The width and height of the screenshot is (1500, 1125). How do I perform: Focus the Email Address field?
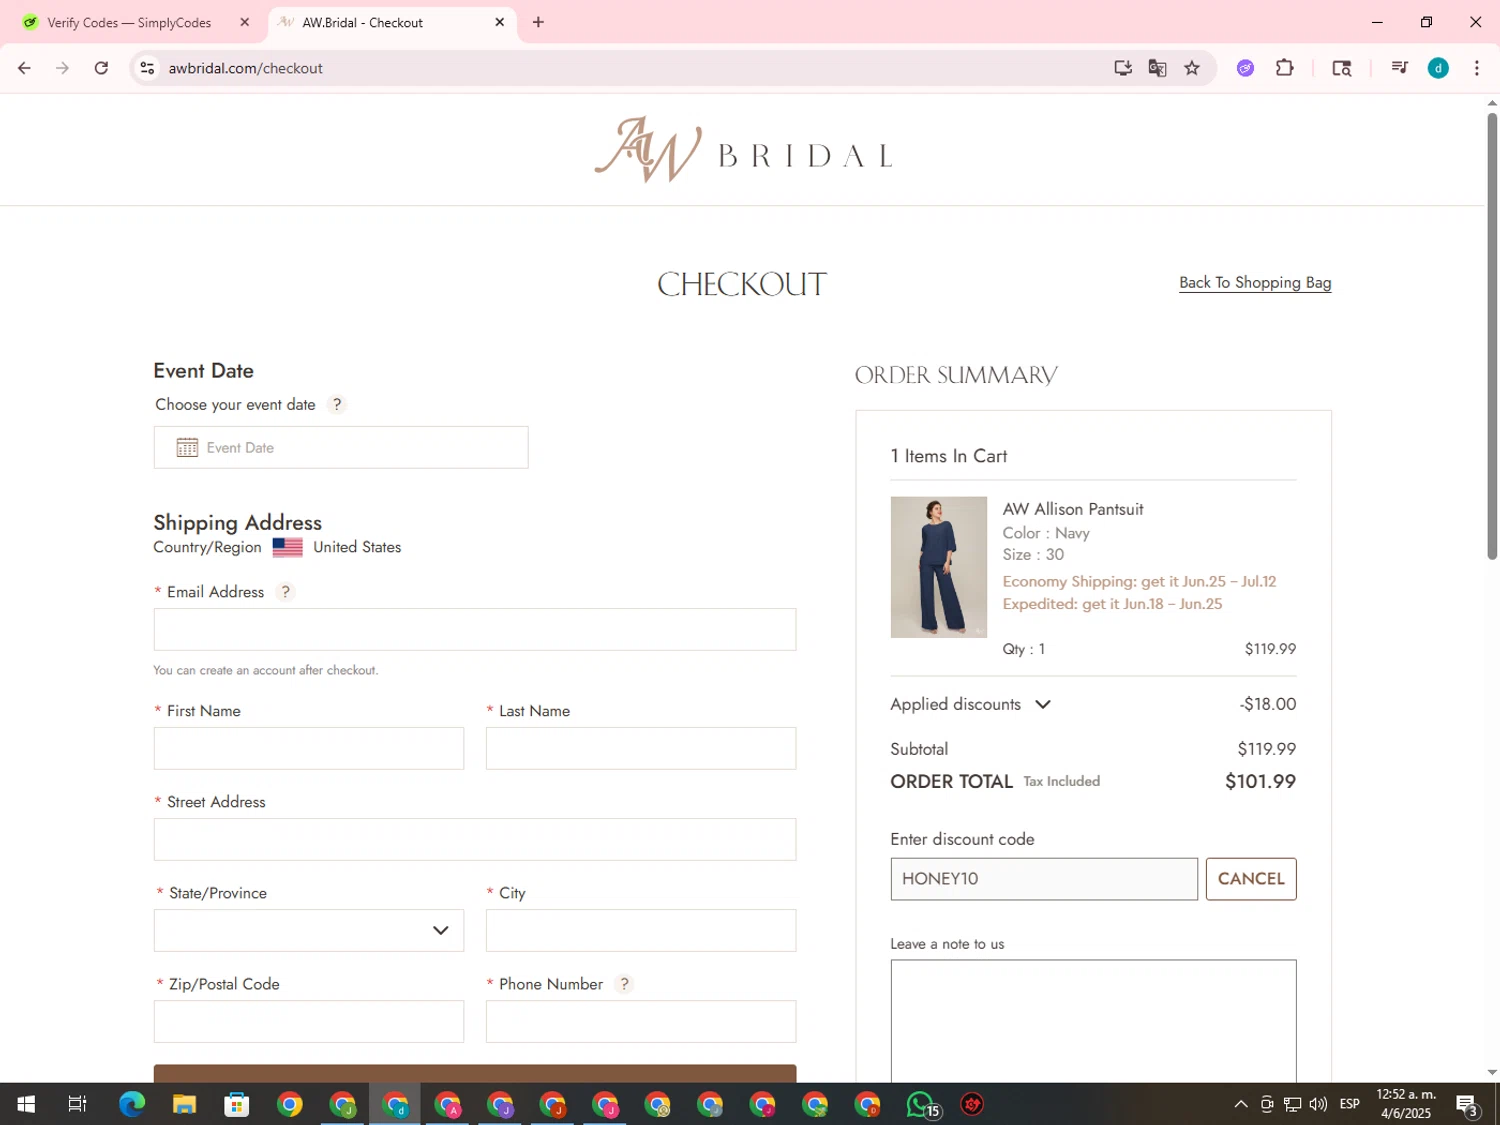[x=475, y=629]
